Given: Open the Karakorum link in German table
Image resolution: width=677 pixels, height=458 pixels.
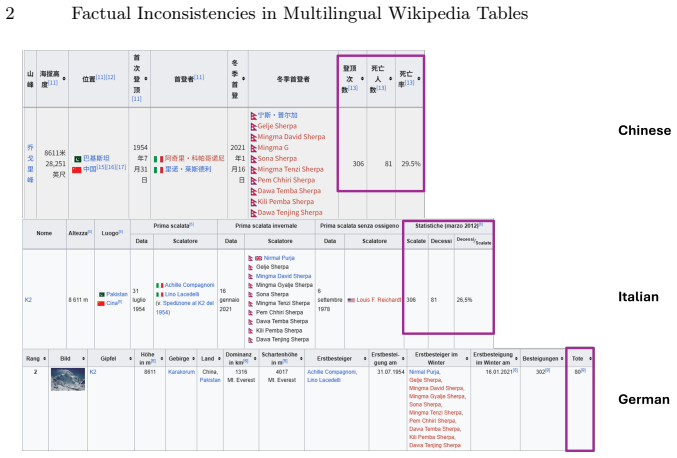Looking at the screenshot, I should pos(181,372).
